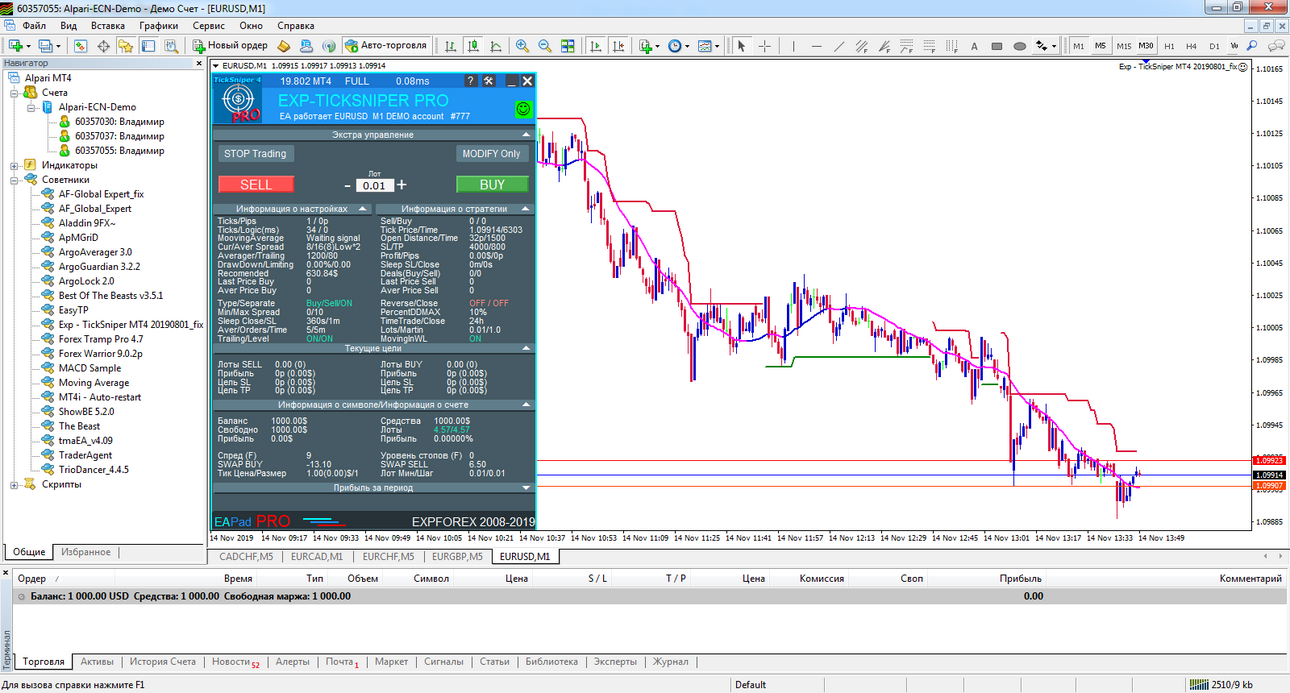
Task: Collapse the Информация о стратегии section
Action: pos(526,209)
